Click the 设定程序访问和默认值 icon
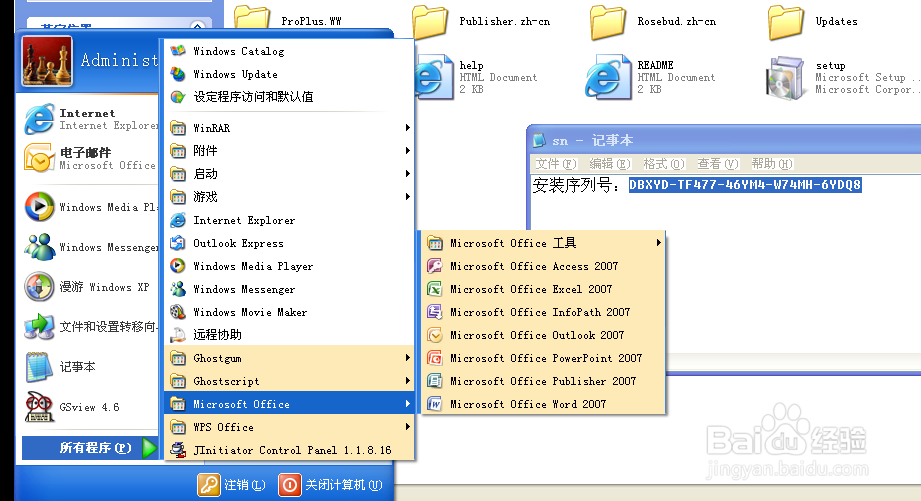Viewport: 921px width, 501px height. [x=178, y=97]
